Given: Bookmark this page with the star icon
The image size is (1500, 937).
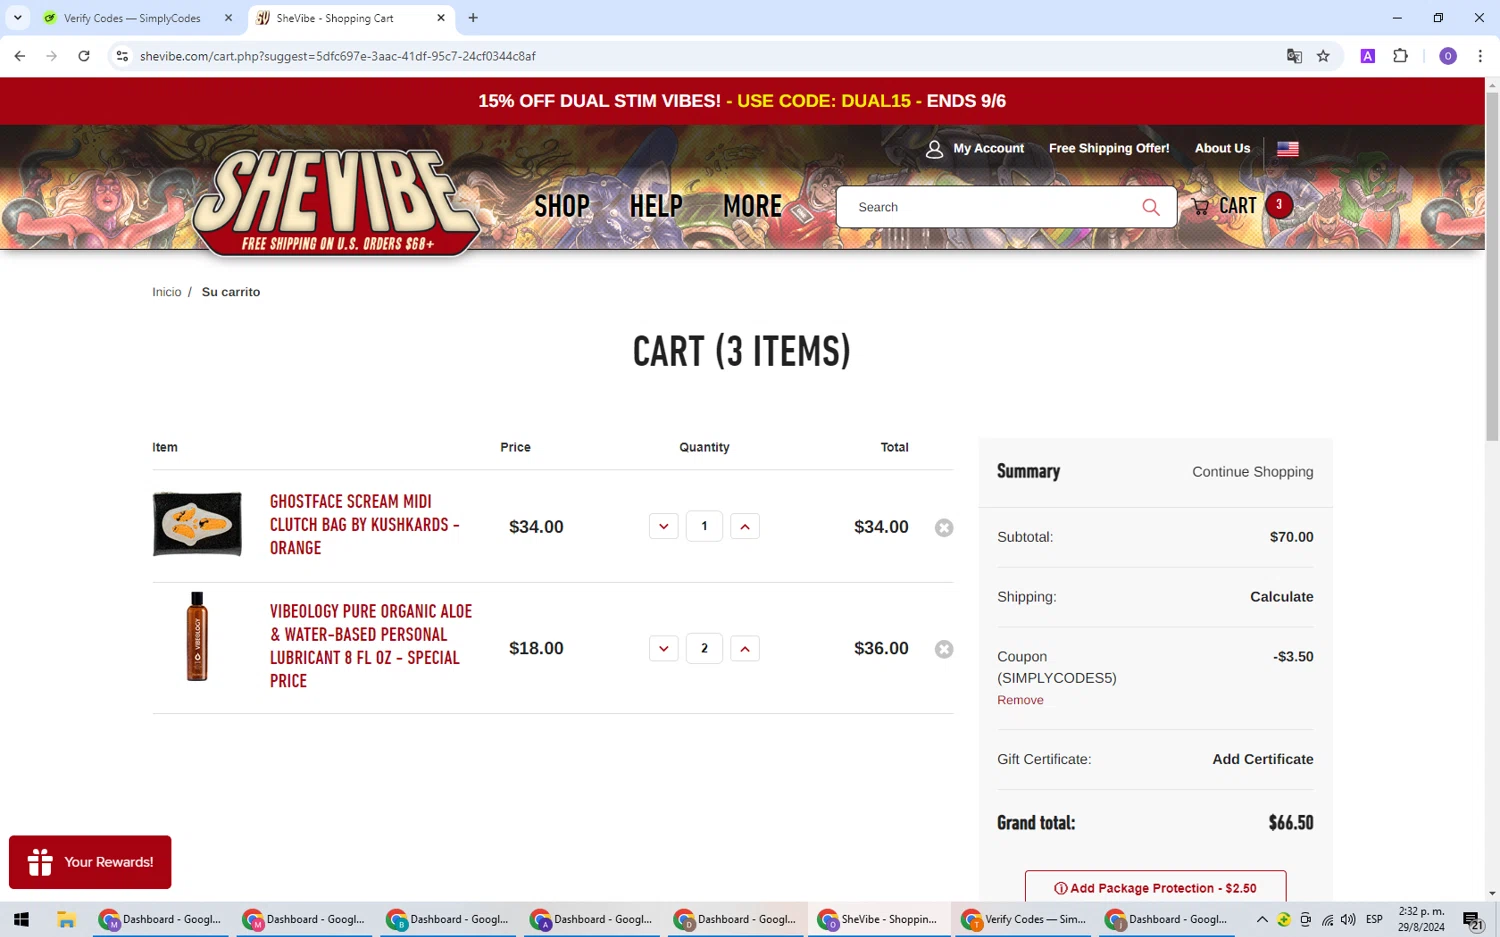Looking at the screenshot, I should (1323, 56).
